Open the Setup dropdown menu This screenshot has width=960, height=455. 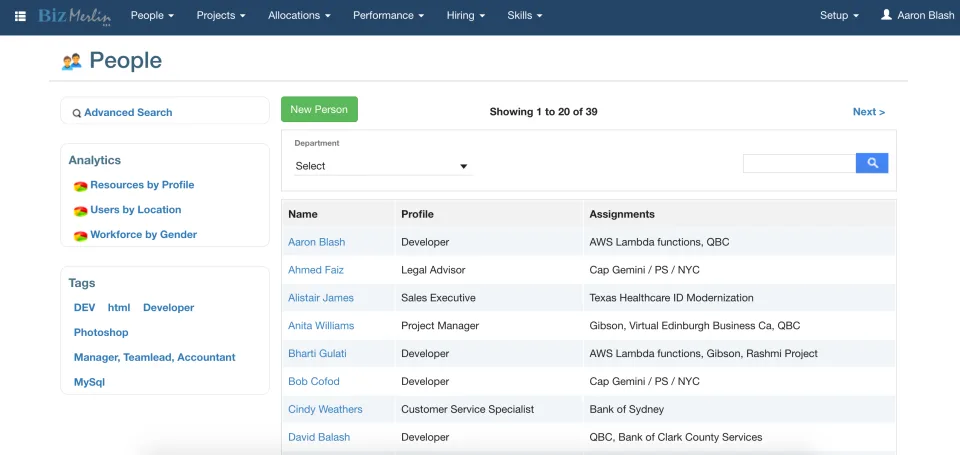[x=839, y=15]
